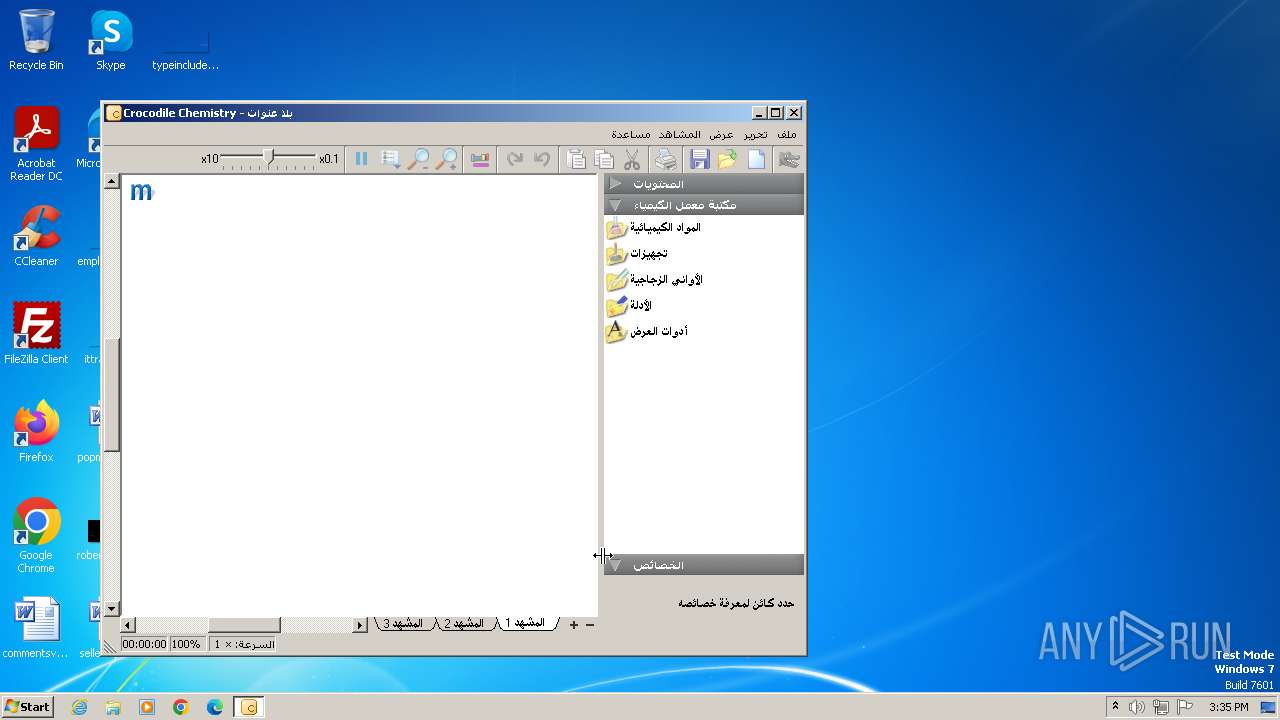Open the الأواني الزجاجية glassware folder

655,280
